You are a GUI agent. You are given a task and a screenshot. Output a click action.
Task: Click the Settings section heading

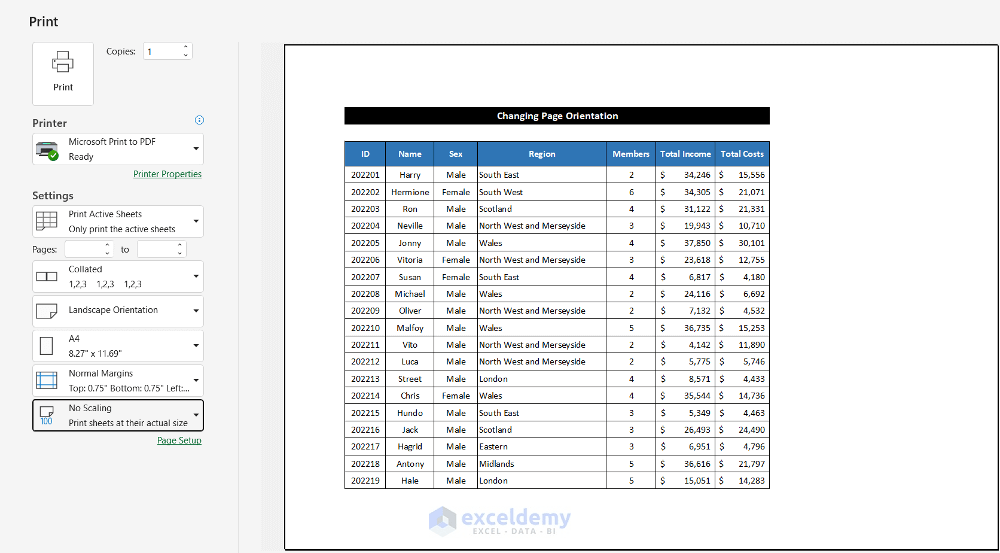pos(53,196)
